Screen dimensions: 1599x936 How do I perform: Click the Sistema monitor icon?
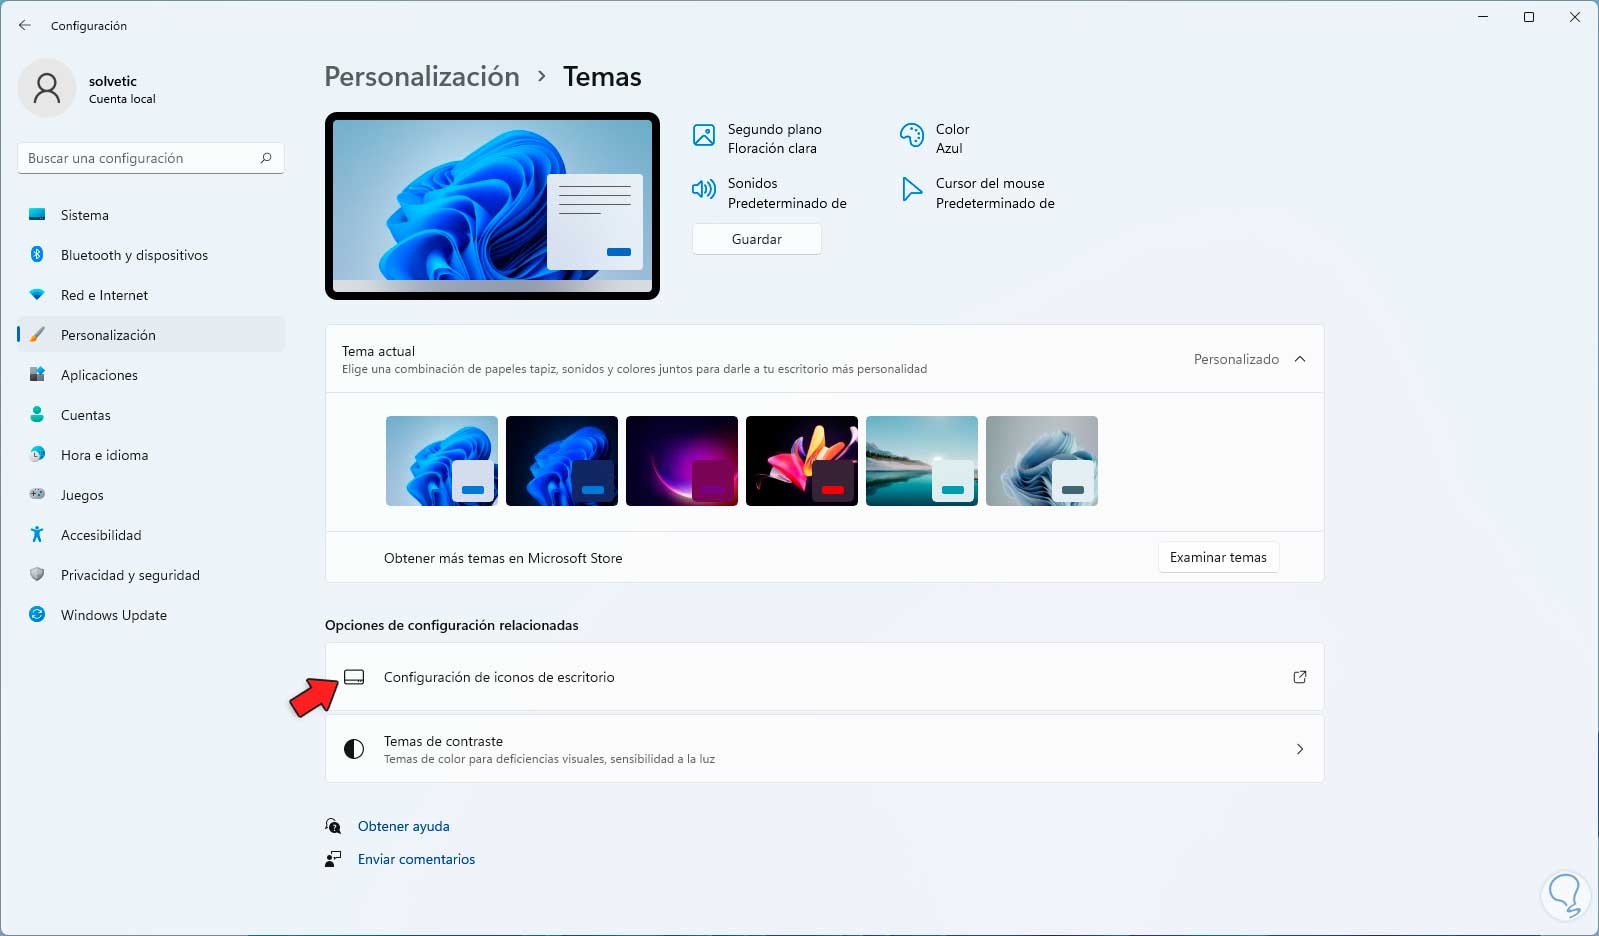[x=37, y=215]
